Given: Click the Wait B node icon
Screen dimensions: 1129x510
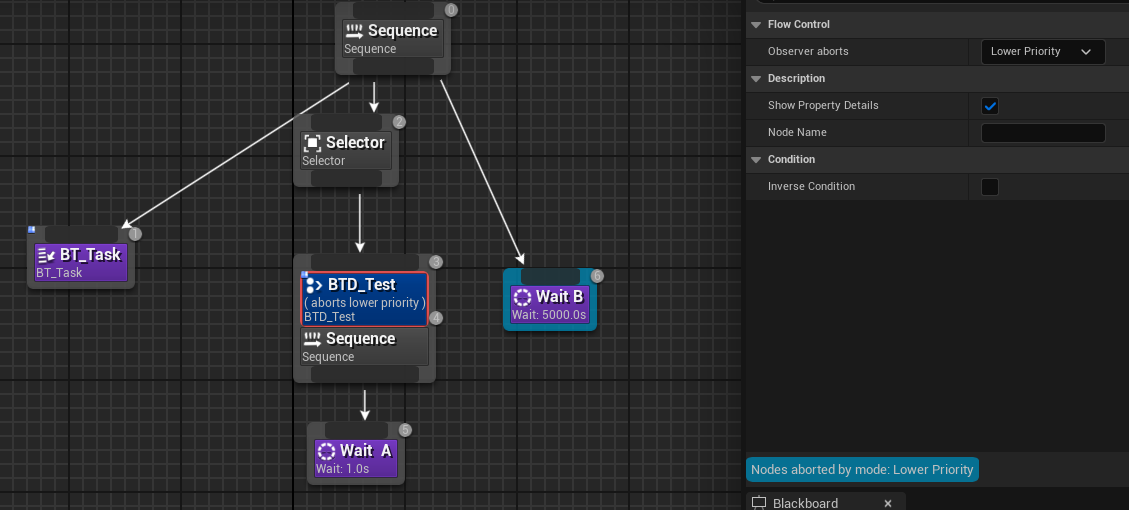Looking at the screenshot, I should click(x=522, y=297).
